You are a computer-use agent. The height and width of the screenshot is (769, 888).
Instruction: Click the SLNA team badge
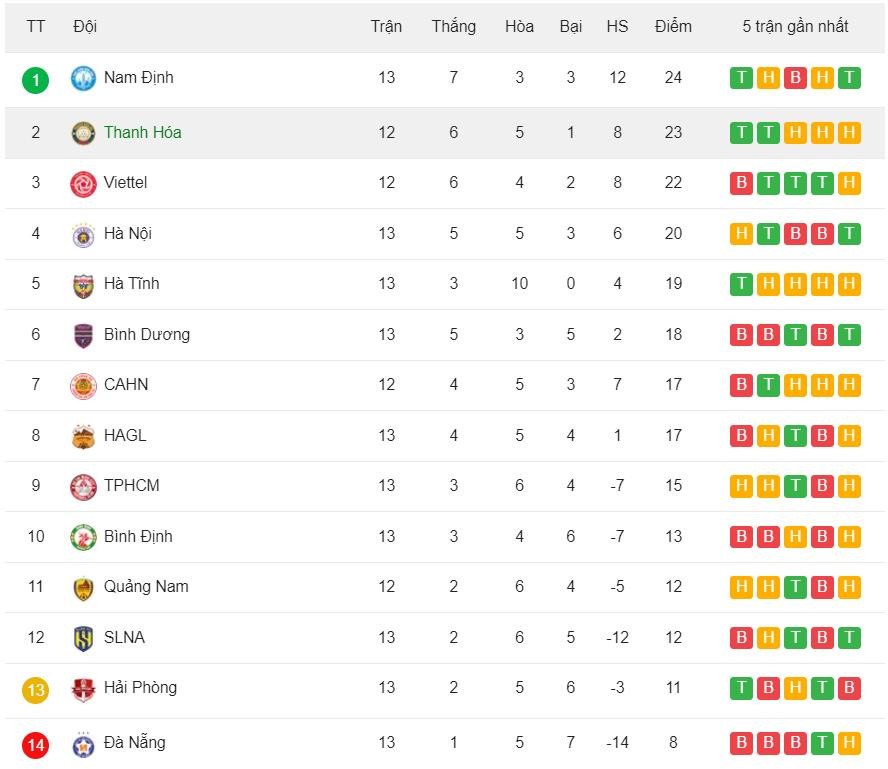[x=83, y=638]
